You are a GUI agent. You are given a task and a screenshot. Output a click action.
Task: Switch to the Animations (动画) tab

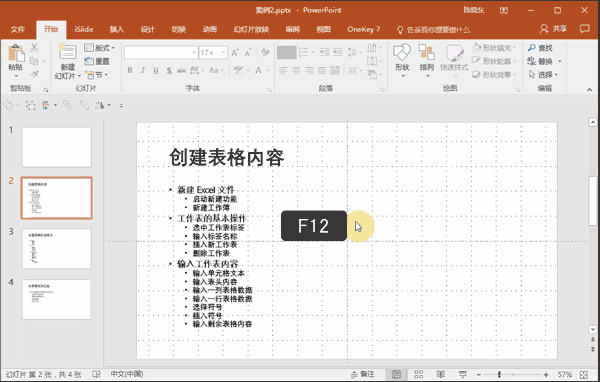210,29
